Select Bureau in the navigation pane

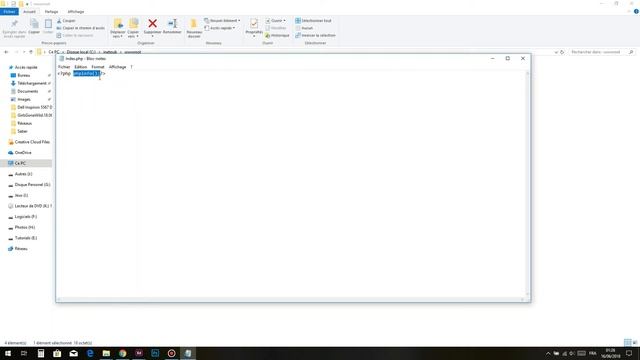pyautogui.click(x=23, y=75)
